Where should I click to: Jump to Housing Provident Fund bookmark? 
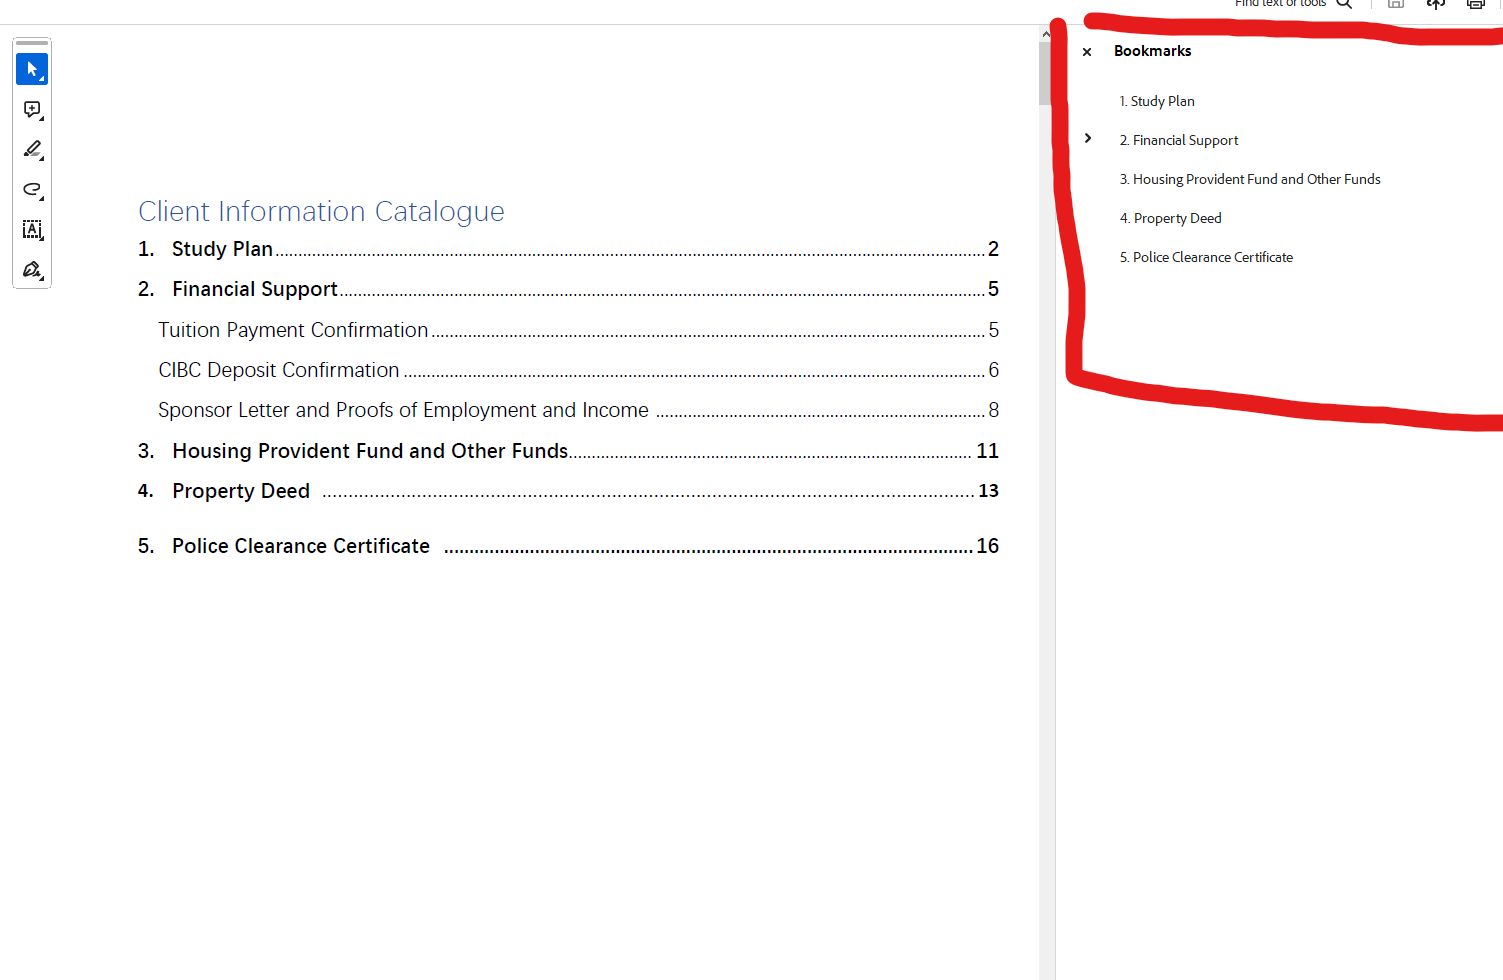(1250, 179)
